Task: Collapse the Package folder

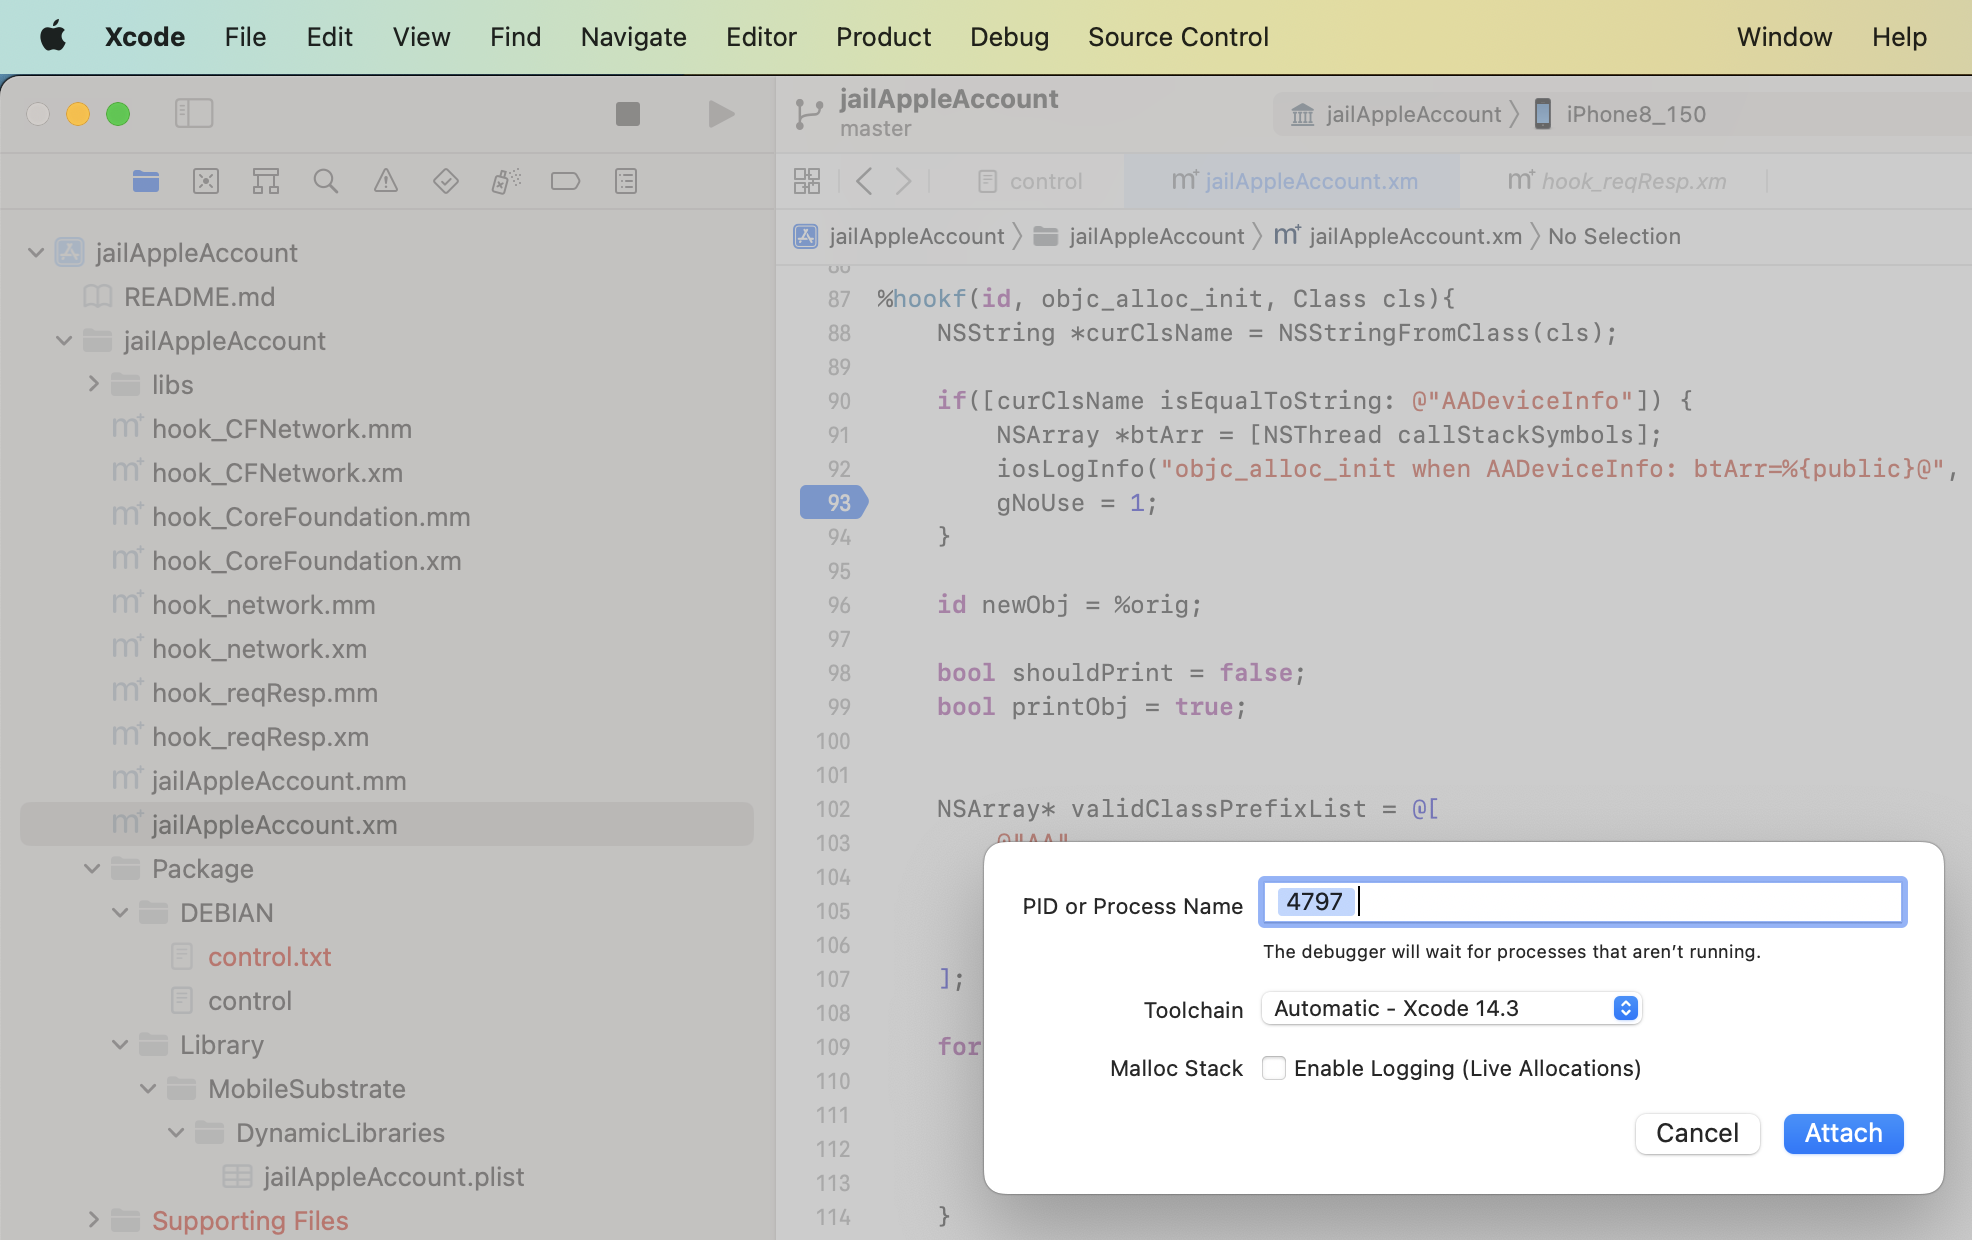Action: (92, 868)
